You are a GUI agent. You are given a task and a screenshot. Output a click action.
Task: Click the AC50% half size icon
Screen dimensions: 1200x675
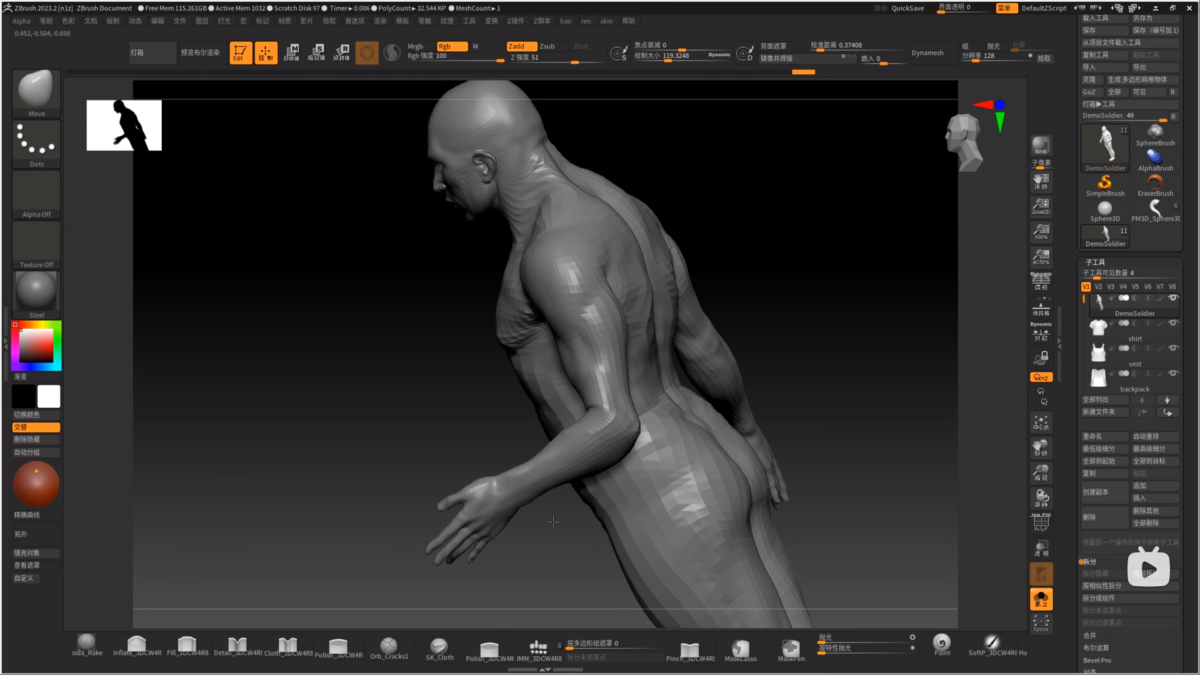[x=1041, y=257]
